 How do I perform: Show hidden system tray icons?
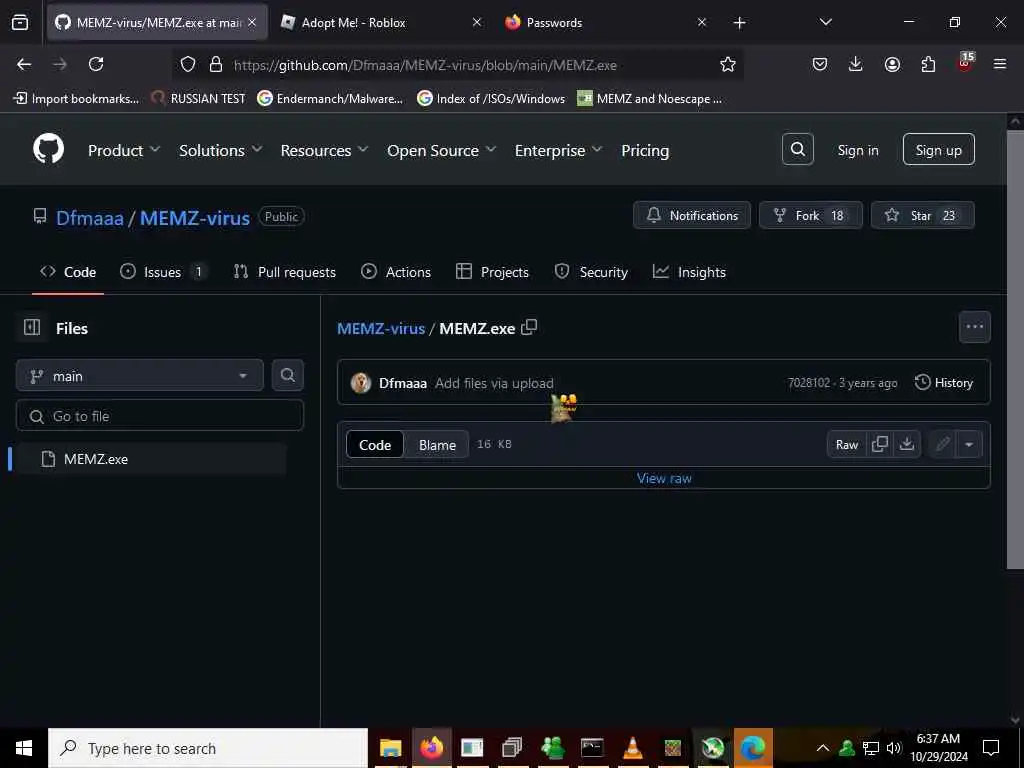(823, 748)
